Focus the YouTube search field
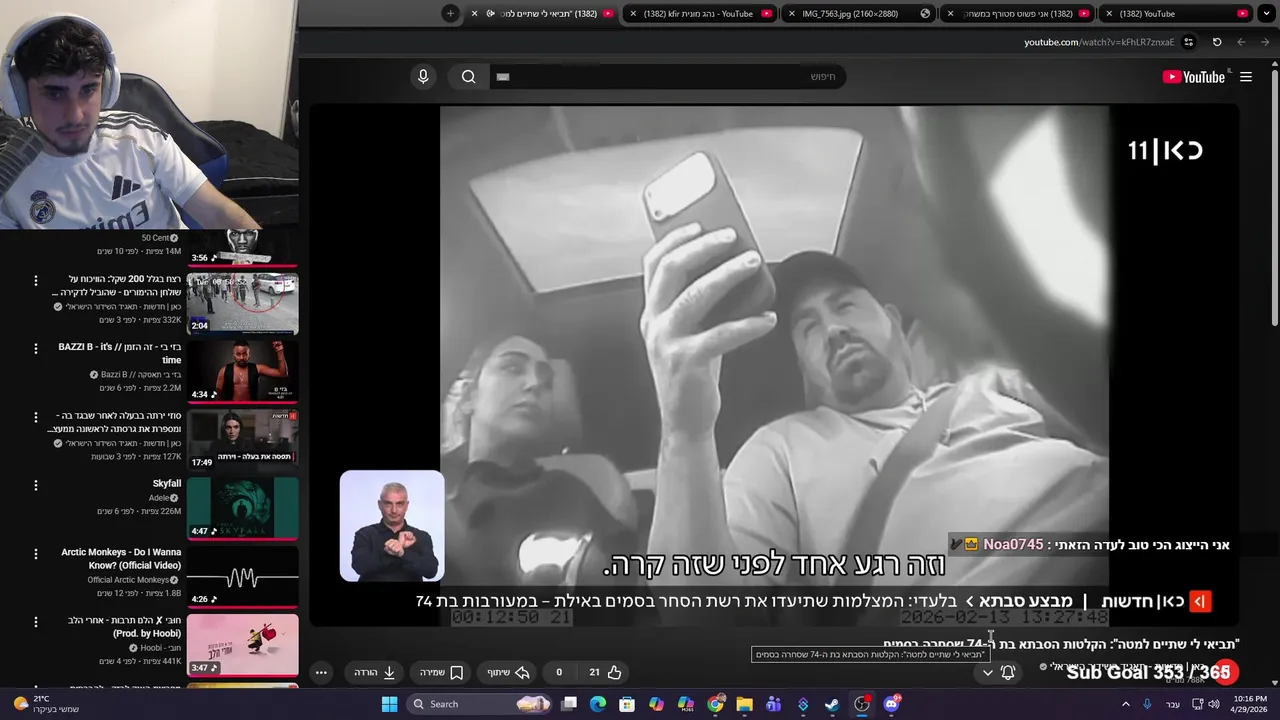Screen dimensions: 1280x720 click(x=668, y=77)
